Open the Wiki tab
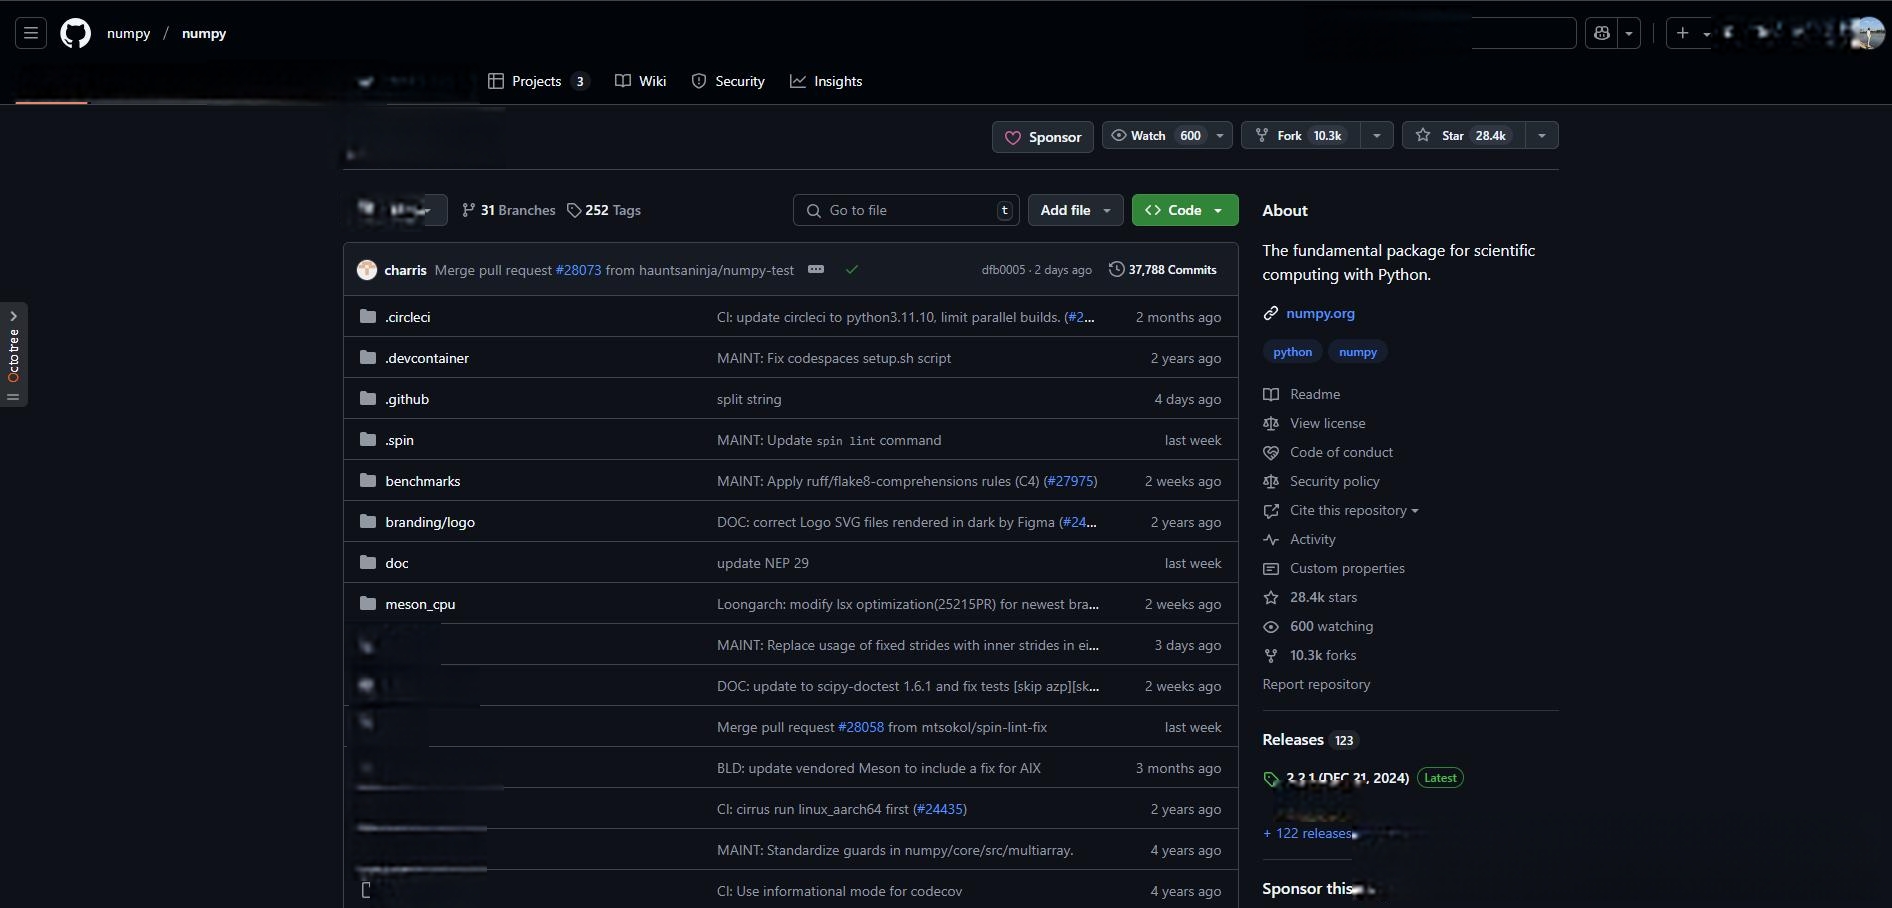The height and width of the screenshot is (908, 1892). [x=641, y=81]
